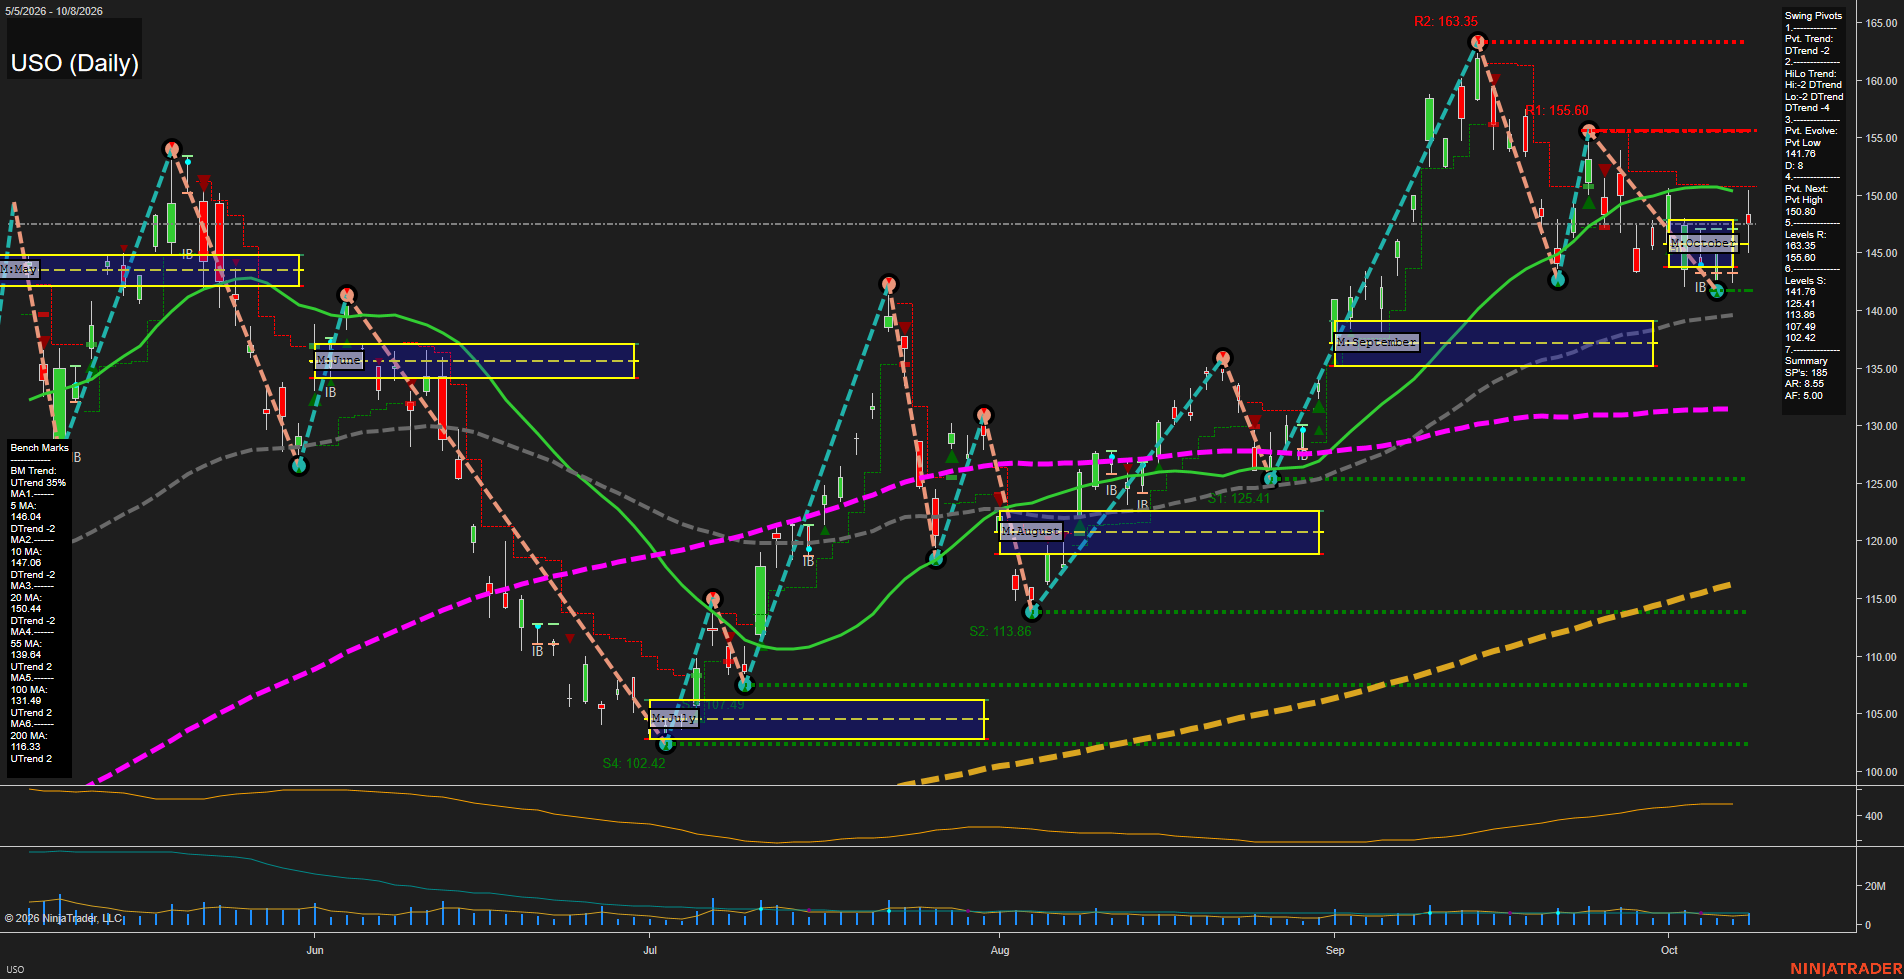Click the R1: 155.60 resistance label
The width and height of the screenshot is (1904, 979).
pyautogui.click(x=1557, y=111)
